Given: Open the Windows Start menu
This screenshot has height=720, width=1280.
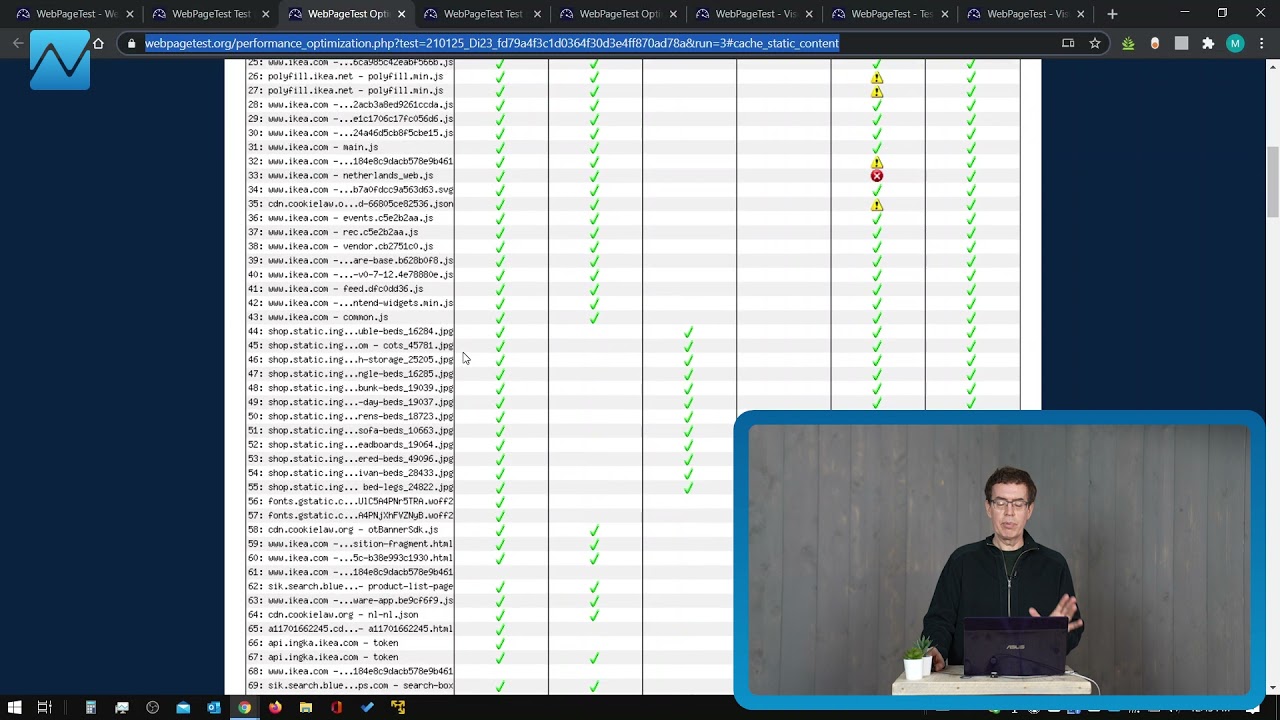Looking at the screenshot, I should (14, 707).
